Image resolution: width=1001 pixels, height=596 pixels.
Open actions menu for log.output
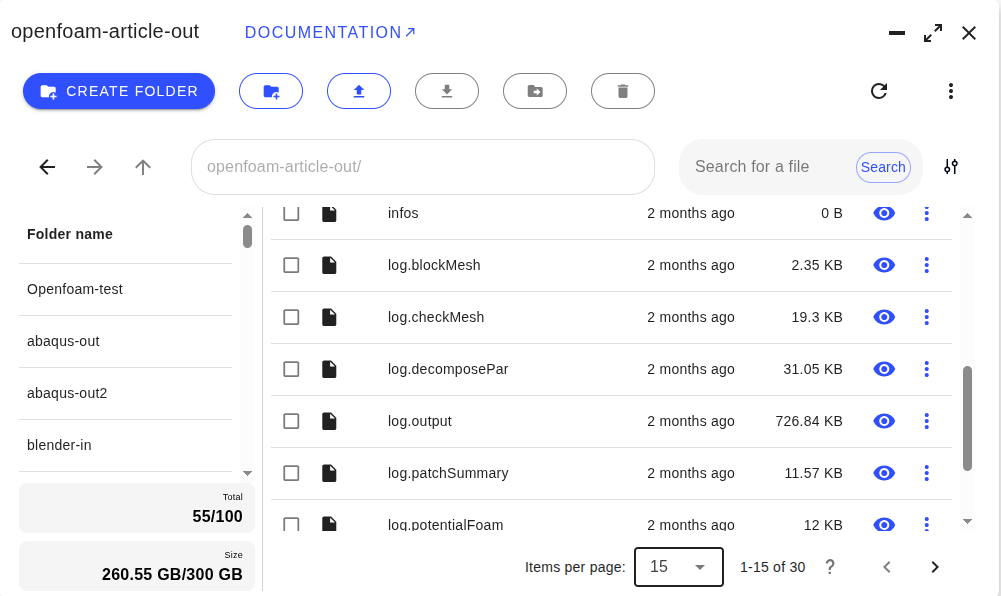coord(926,421)
